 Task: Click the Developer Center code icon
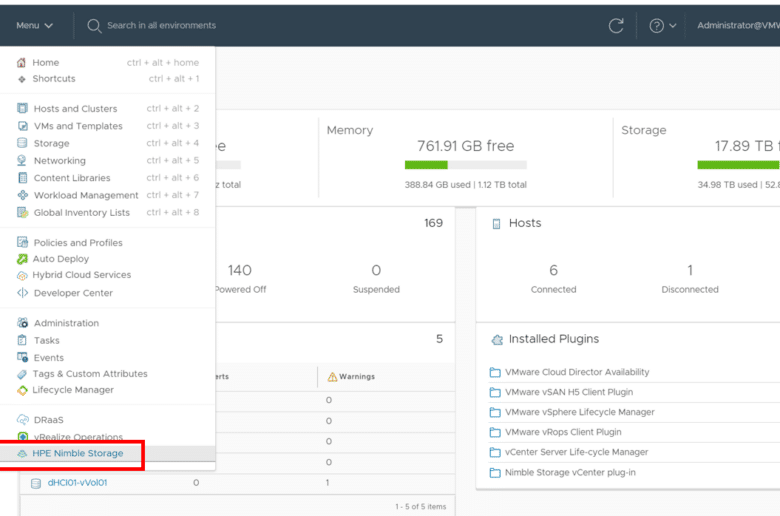(22, 293)
